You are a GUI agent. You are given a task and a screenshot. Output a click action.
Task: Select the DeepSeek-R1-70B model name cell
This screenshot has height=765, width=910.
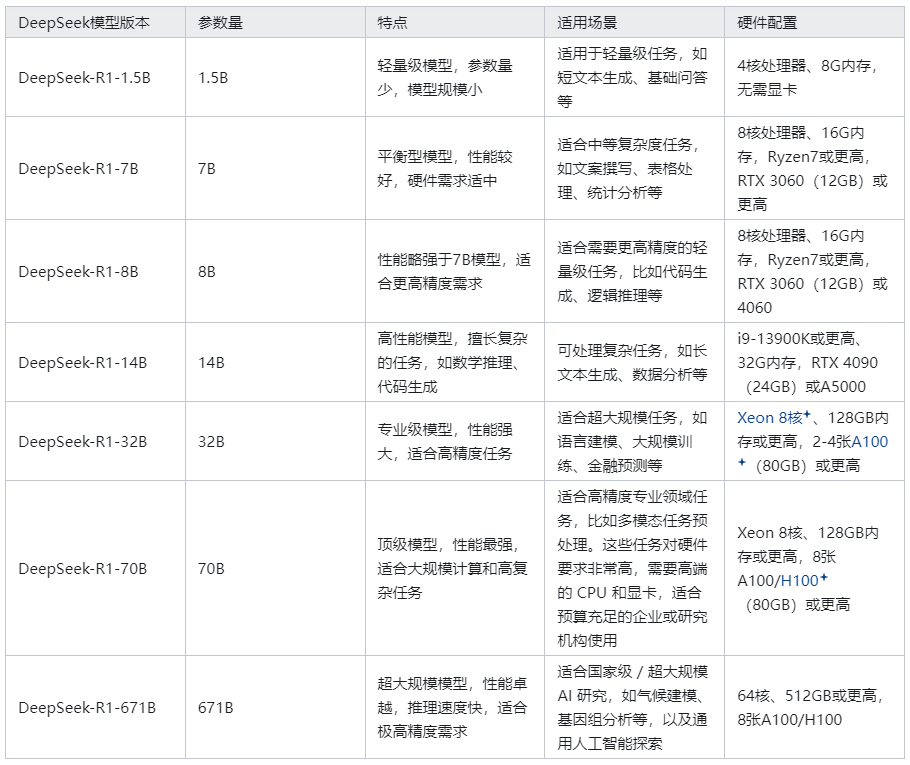pyautogui.click(x=82, y=568)
